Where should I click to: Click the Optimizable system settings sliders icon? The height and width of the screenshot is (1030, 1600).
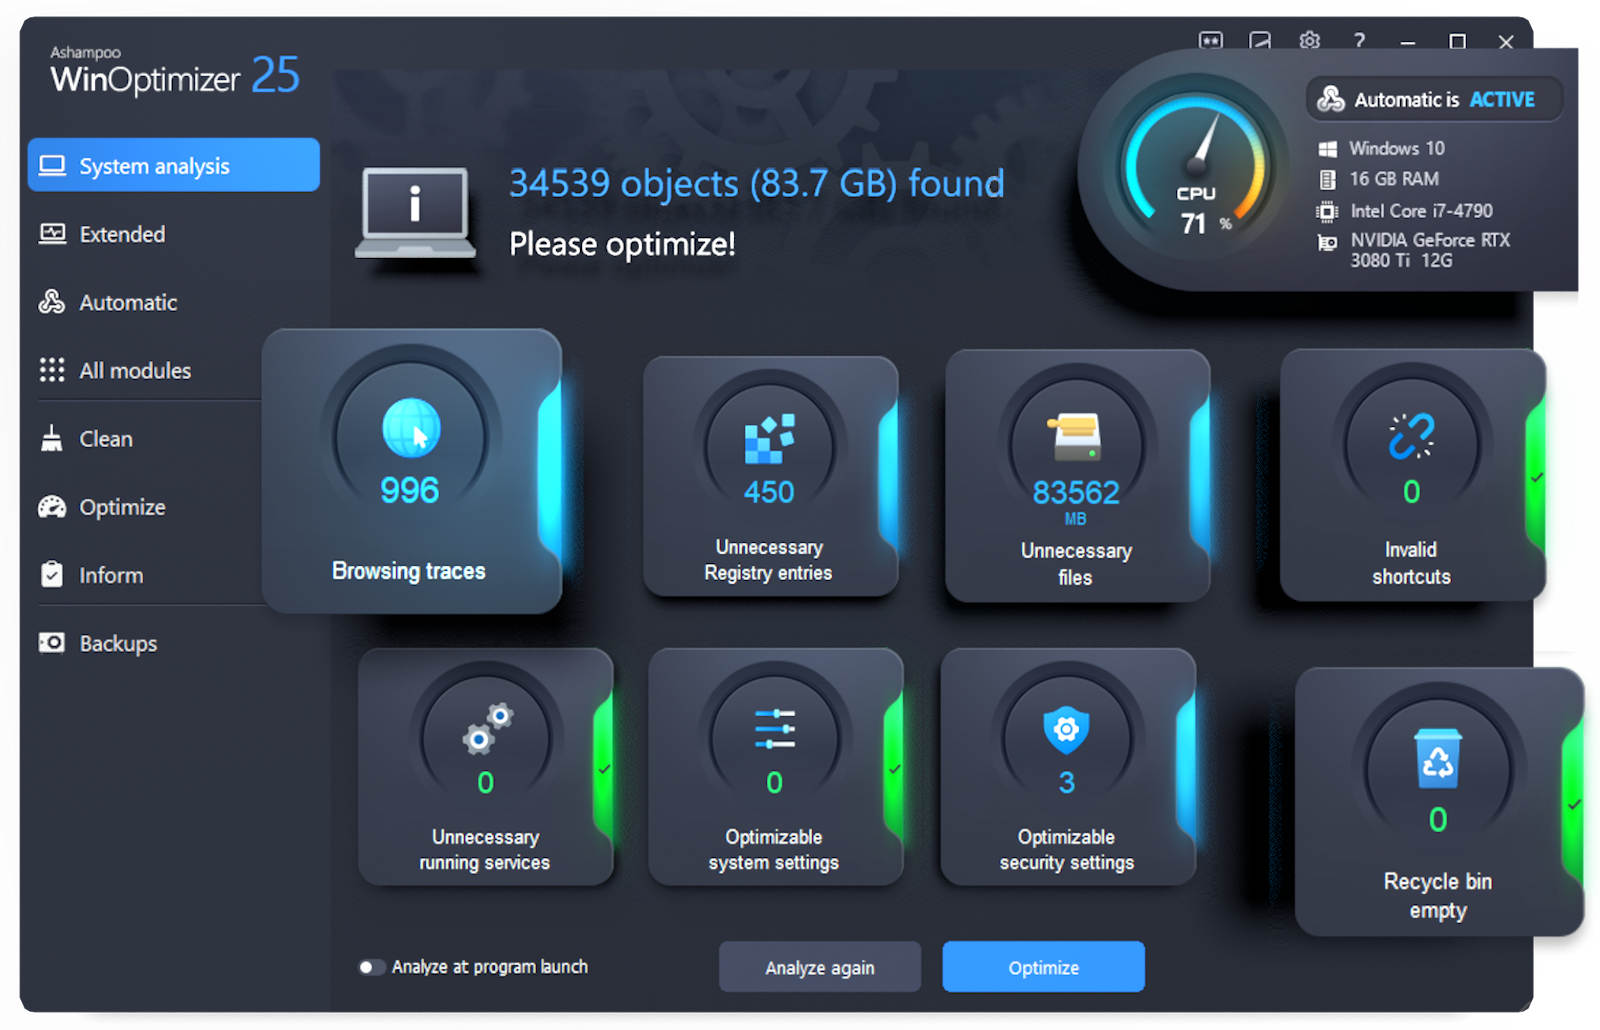pos(774,729)
